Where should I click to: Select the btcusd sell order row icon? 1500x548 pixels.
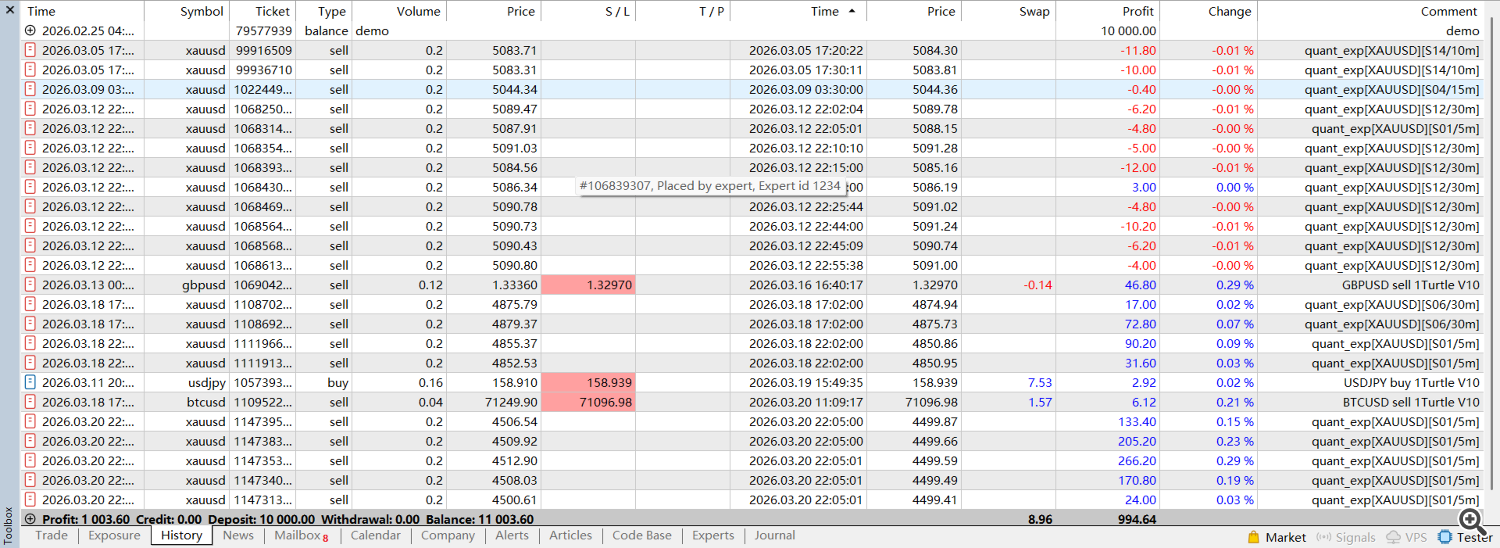30,402
